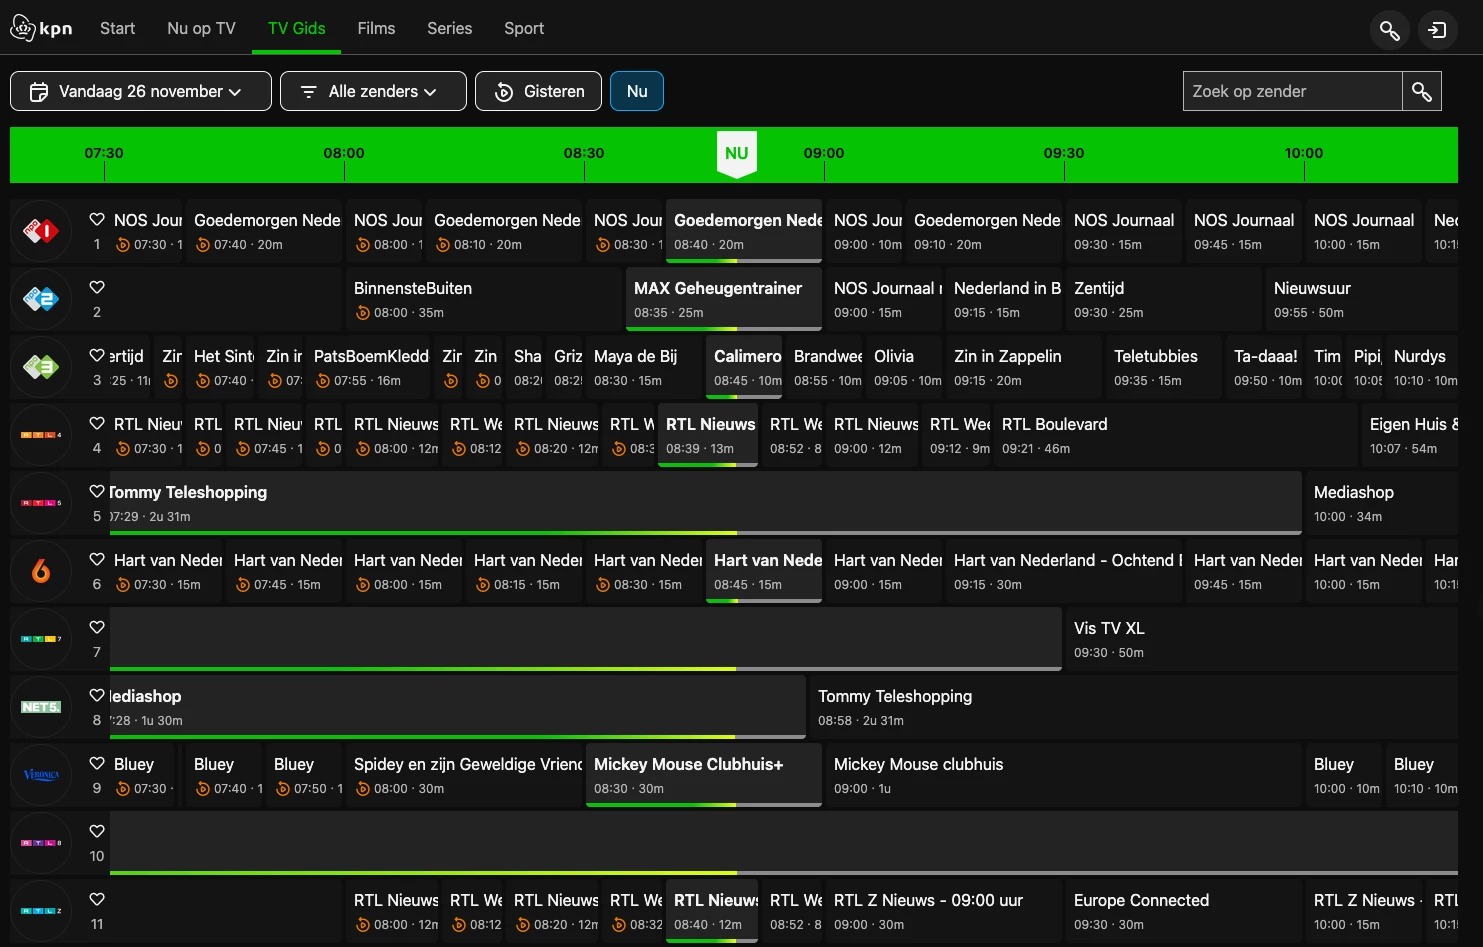Open the BinnensteBuiten programme at 08:00

[x=484, y=299]
